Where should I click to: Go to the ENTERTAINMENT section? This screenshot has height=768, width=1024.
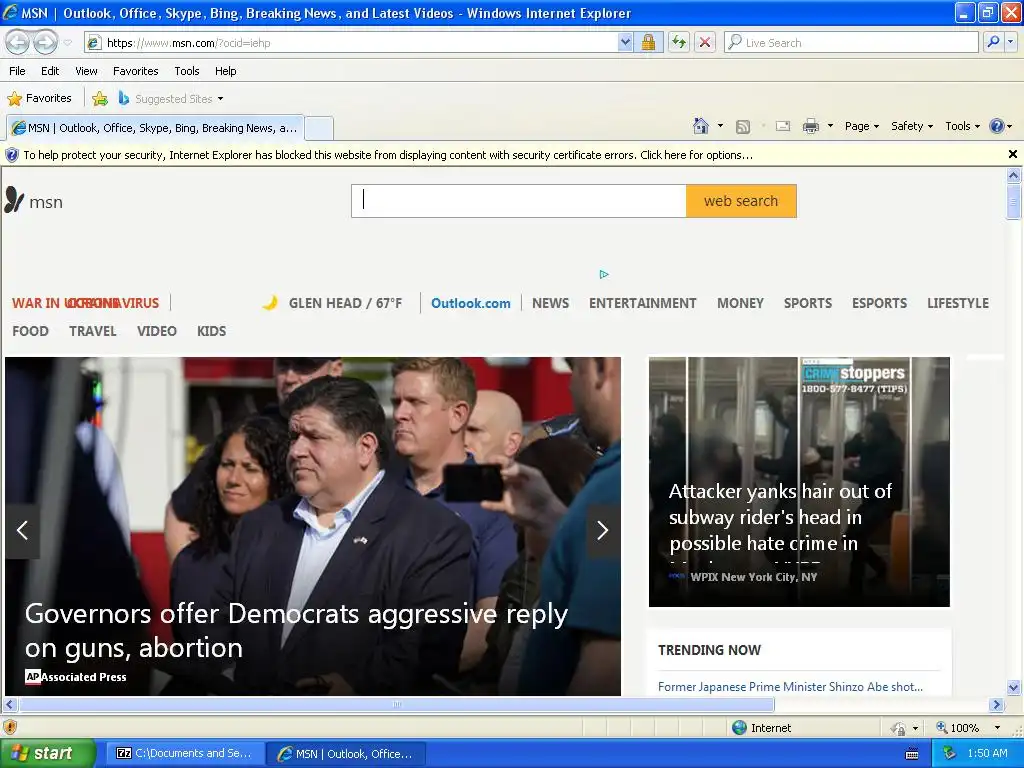click(643, 303)
